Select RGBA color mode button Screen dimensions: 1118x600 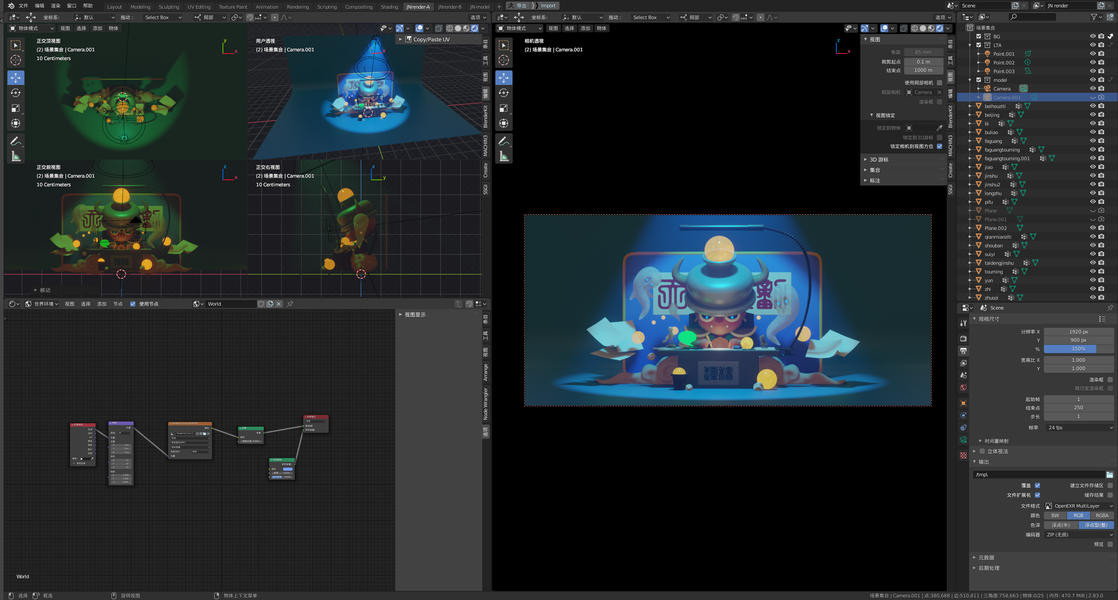[1102, 515]
